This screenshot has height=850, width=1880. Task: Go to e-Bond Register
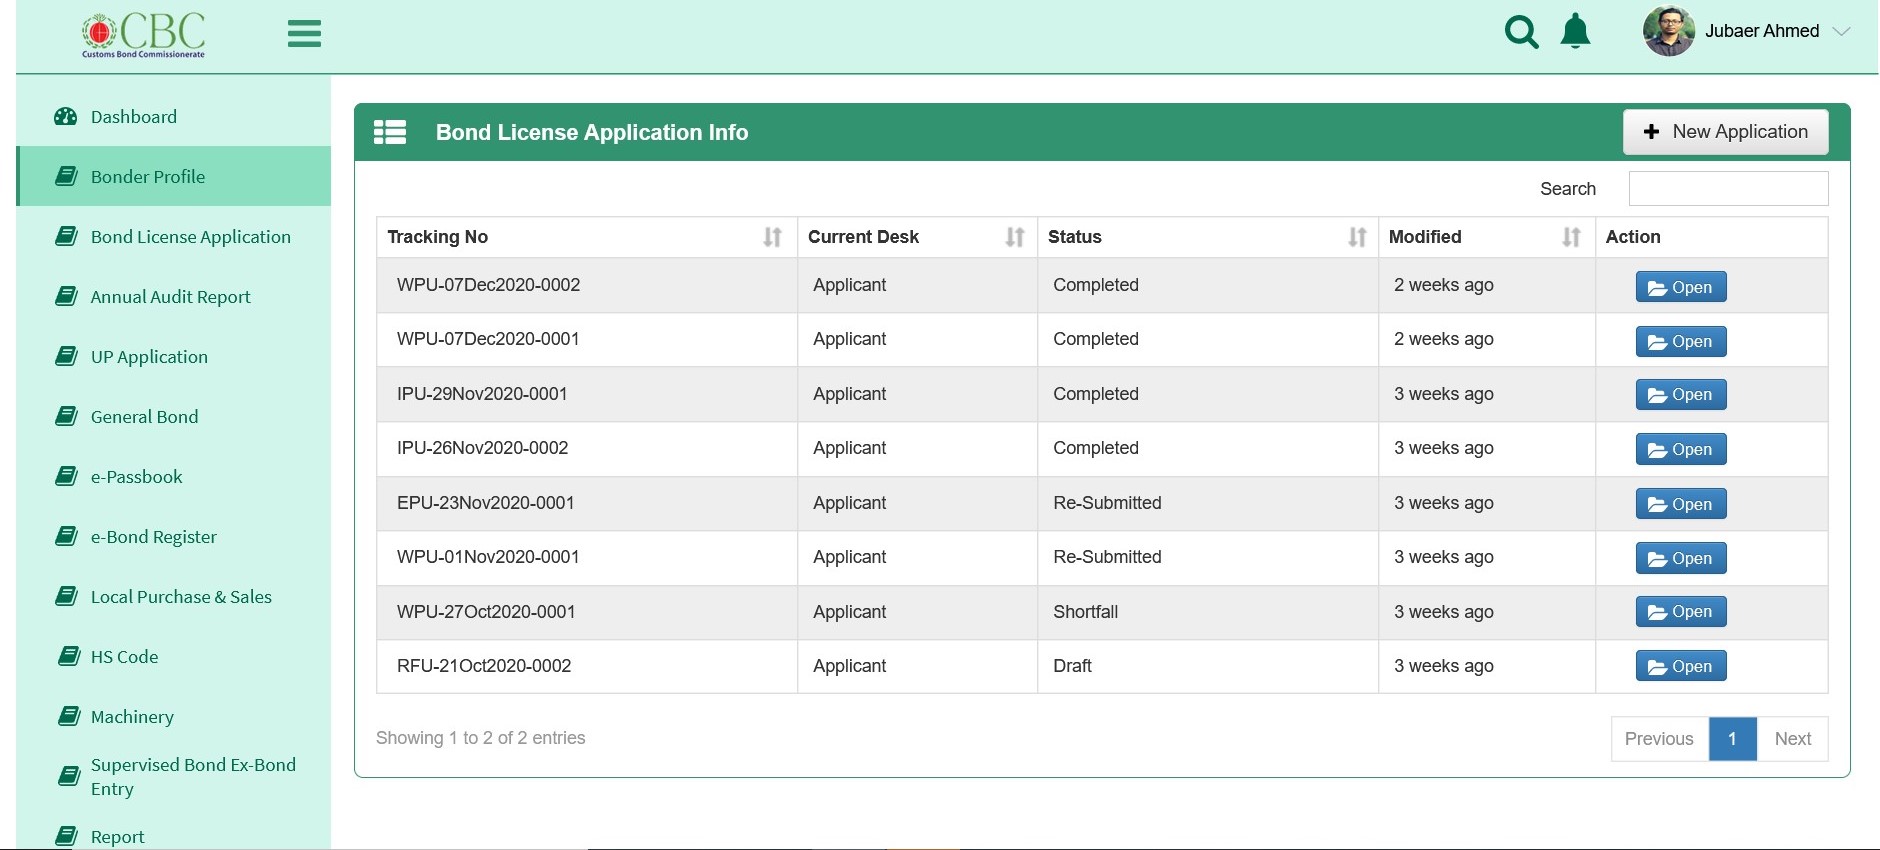(173, 537)
